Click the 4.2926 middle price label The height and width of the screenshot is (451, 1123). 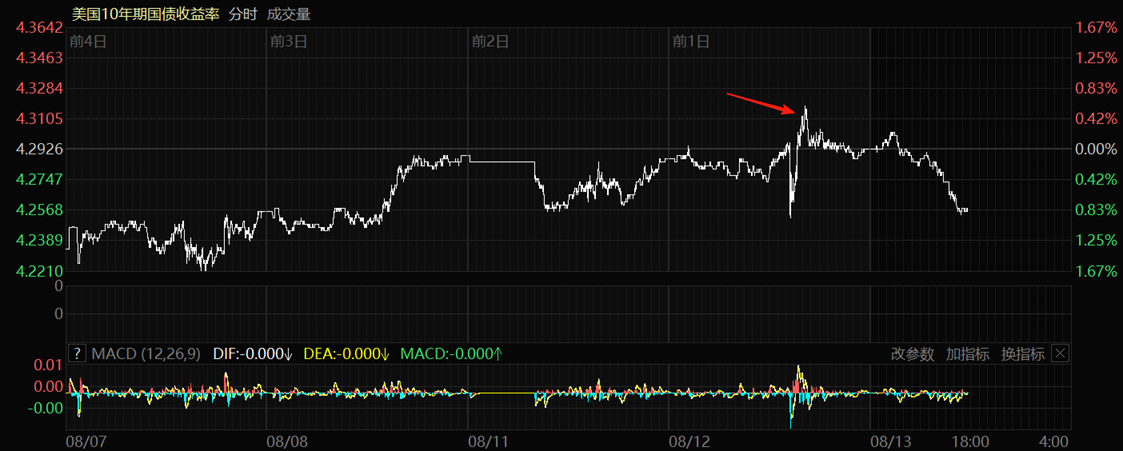pyautogui.click(x=40, y=149)
